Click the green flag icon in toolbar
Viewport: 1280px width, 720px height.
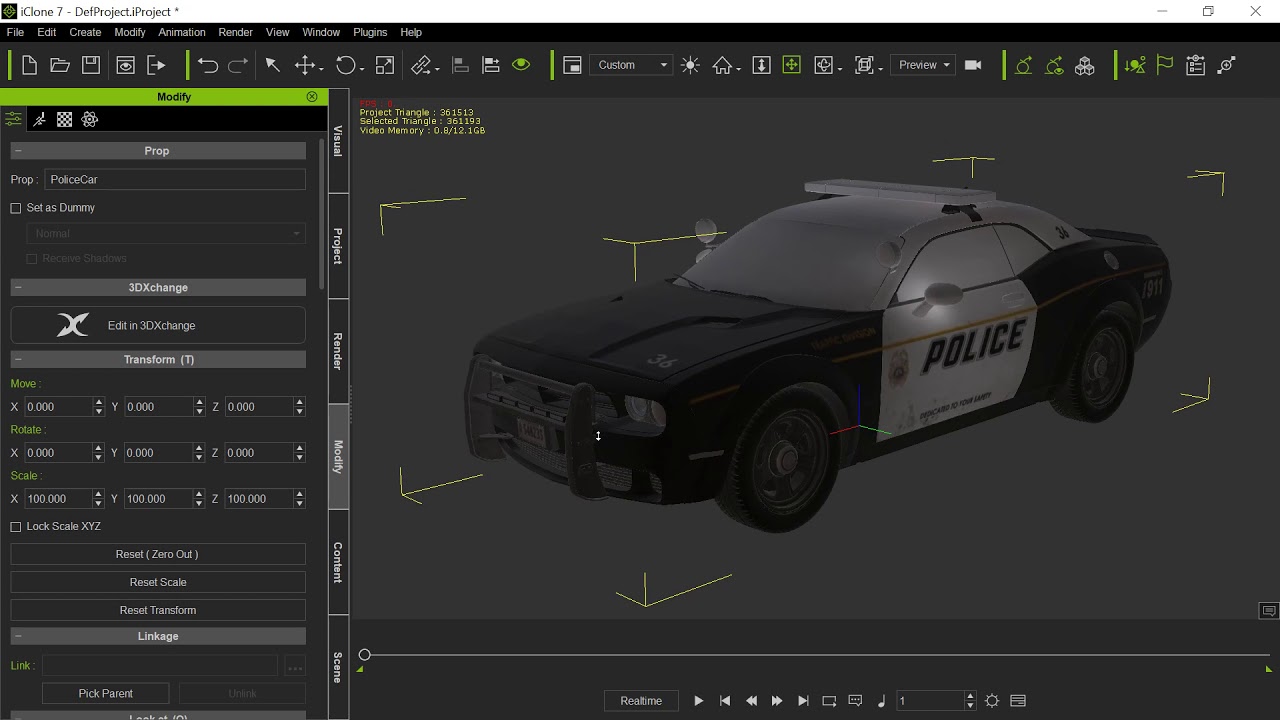(1165, 65)
